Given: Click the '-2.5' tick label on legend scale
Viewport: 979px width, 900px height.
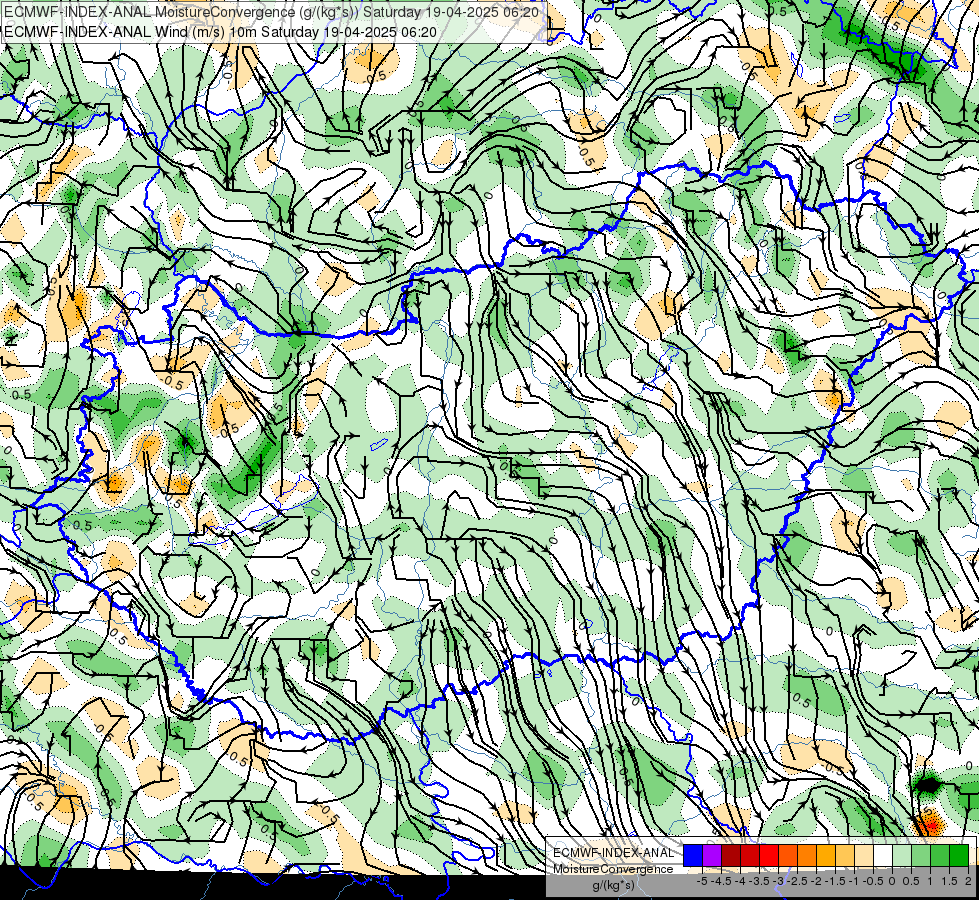Looking at the screenshot, I should (x=798, y=881).
